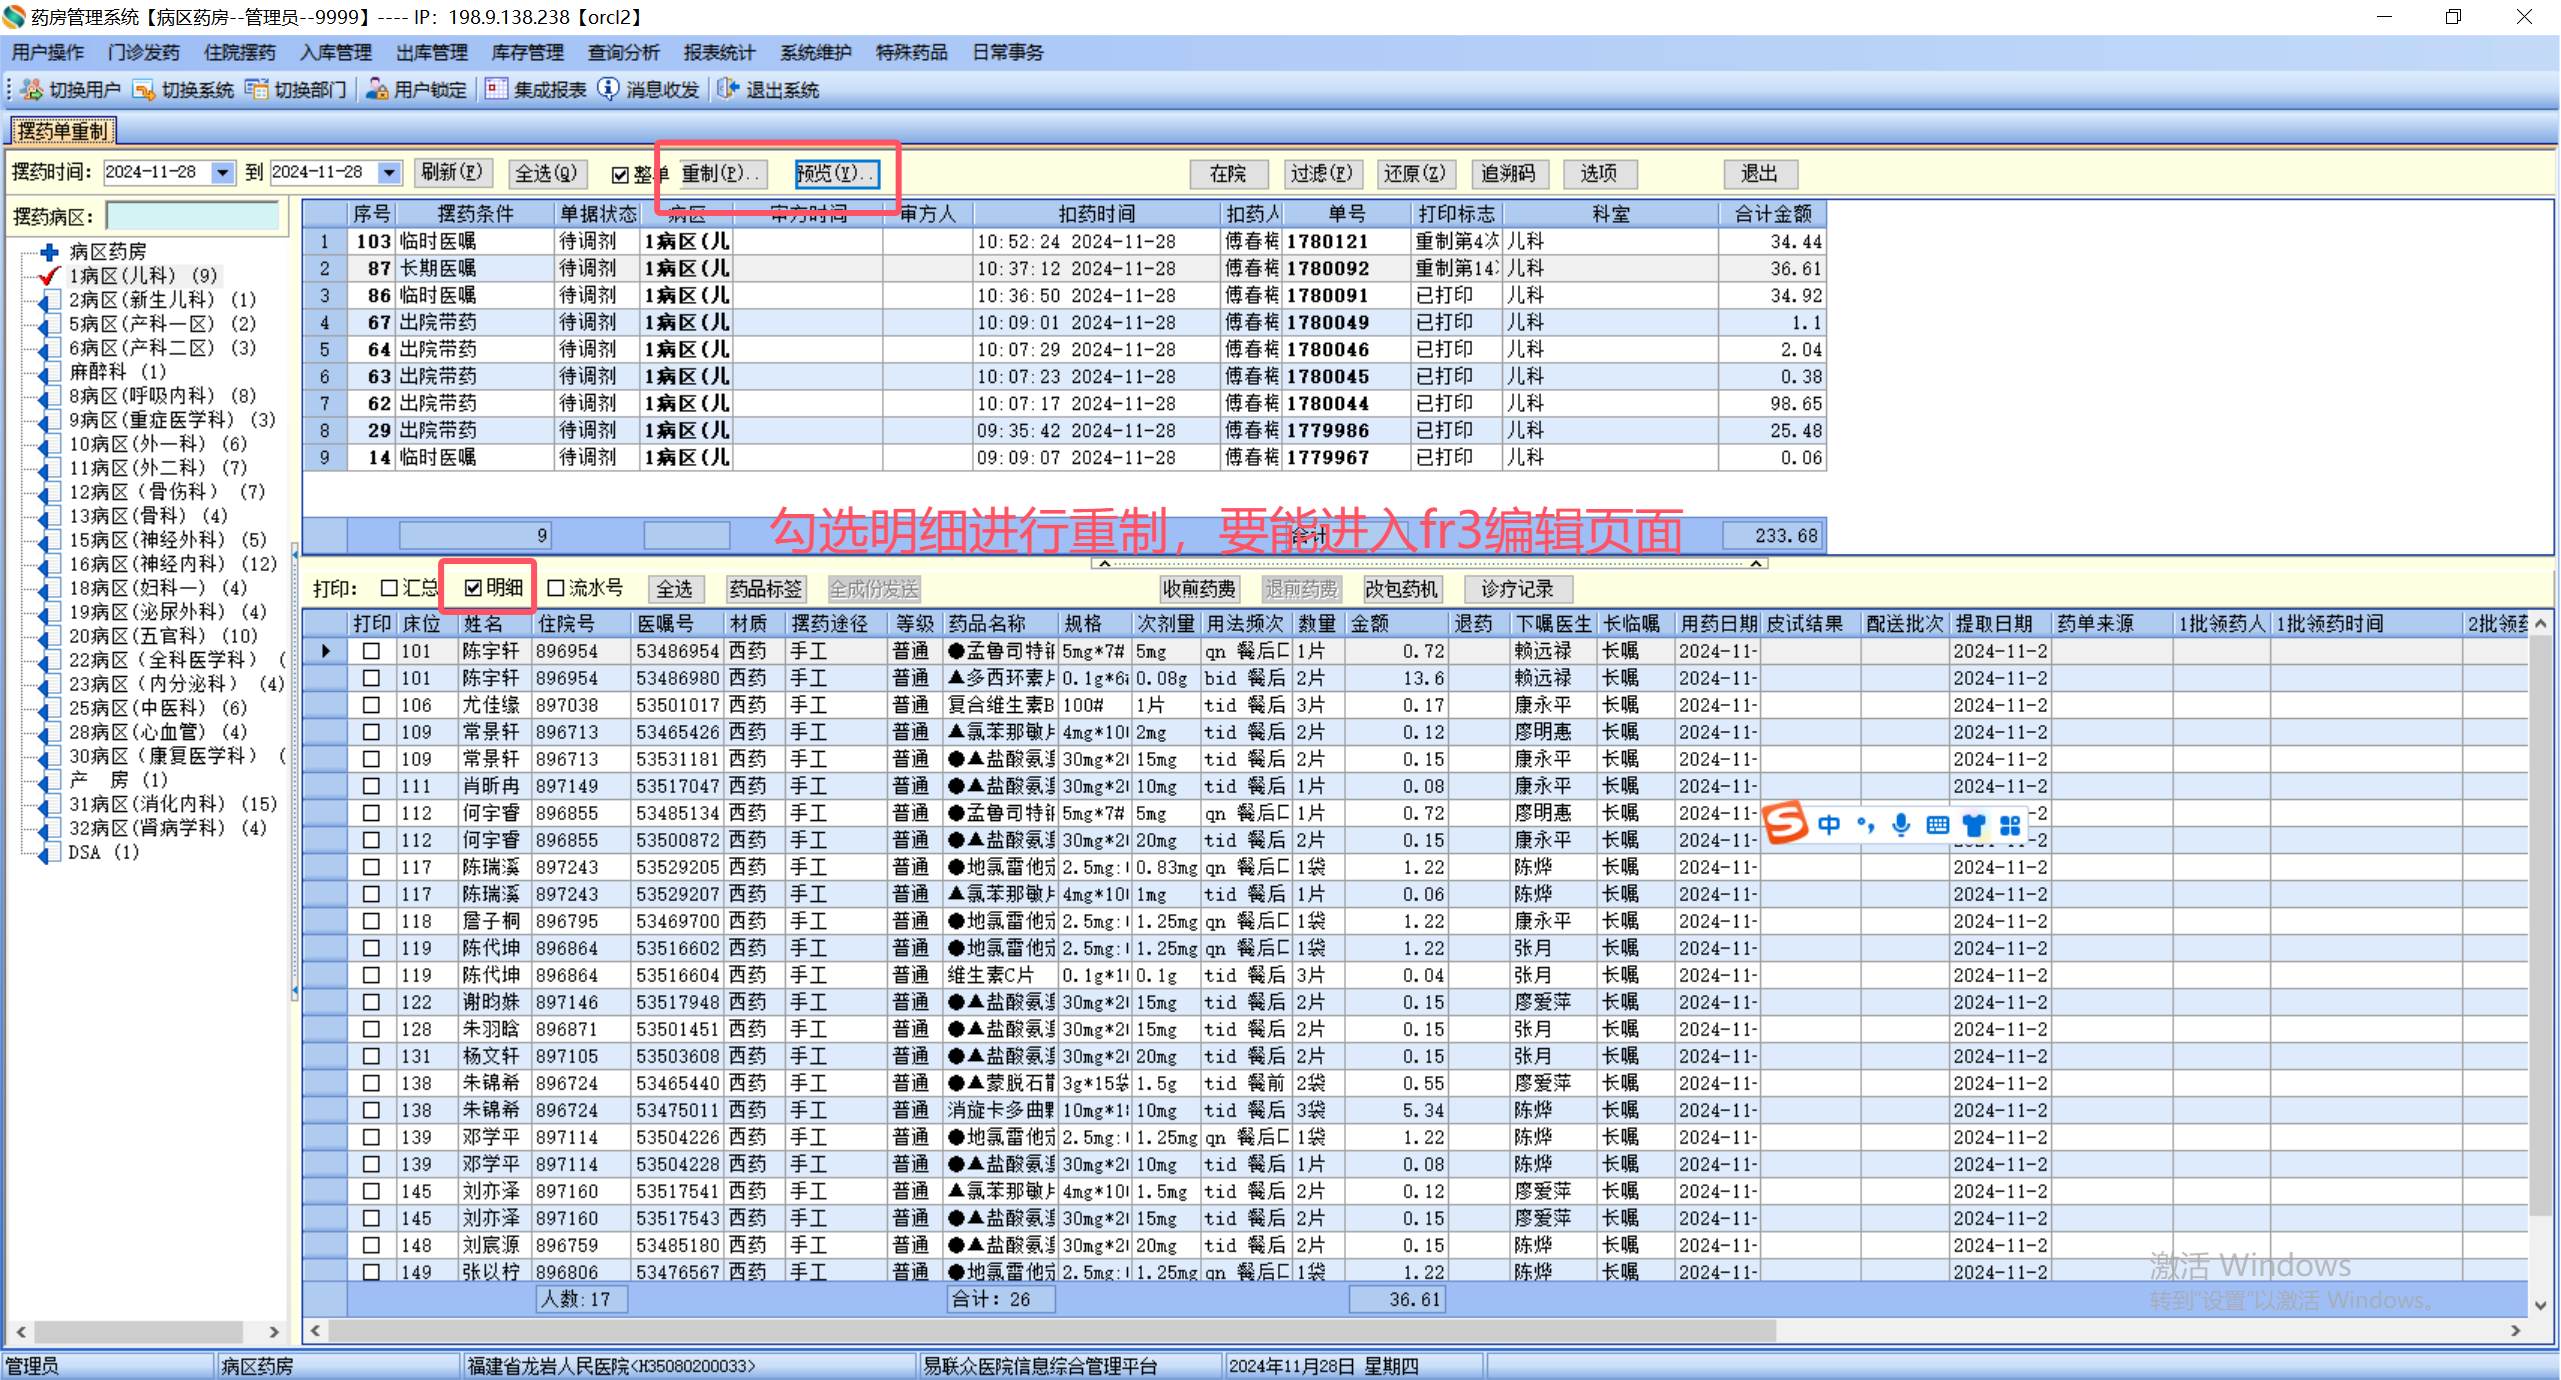
Task: Click the Sogou input method S icon
Action: pyautogui.click(x=1786, y=824)
